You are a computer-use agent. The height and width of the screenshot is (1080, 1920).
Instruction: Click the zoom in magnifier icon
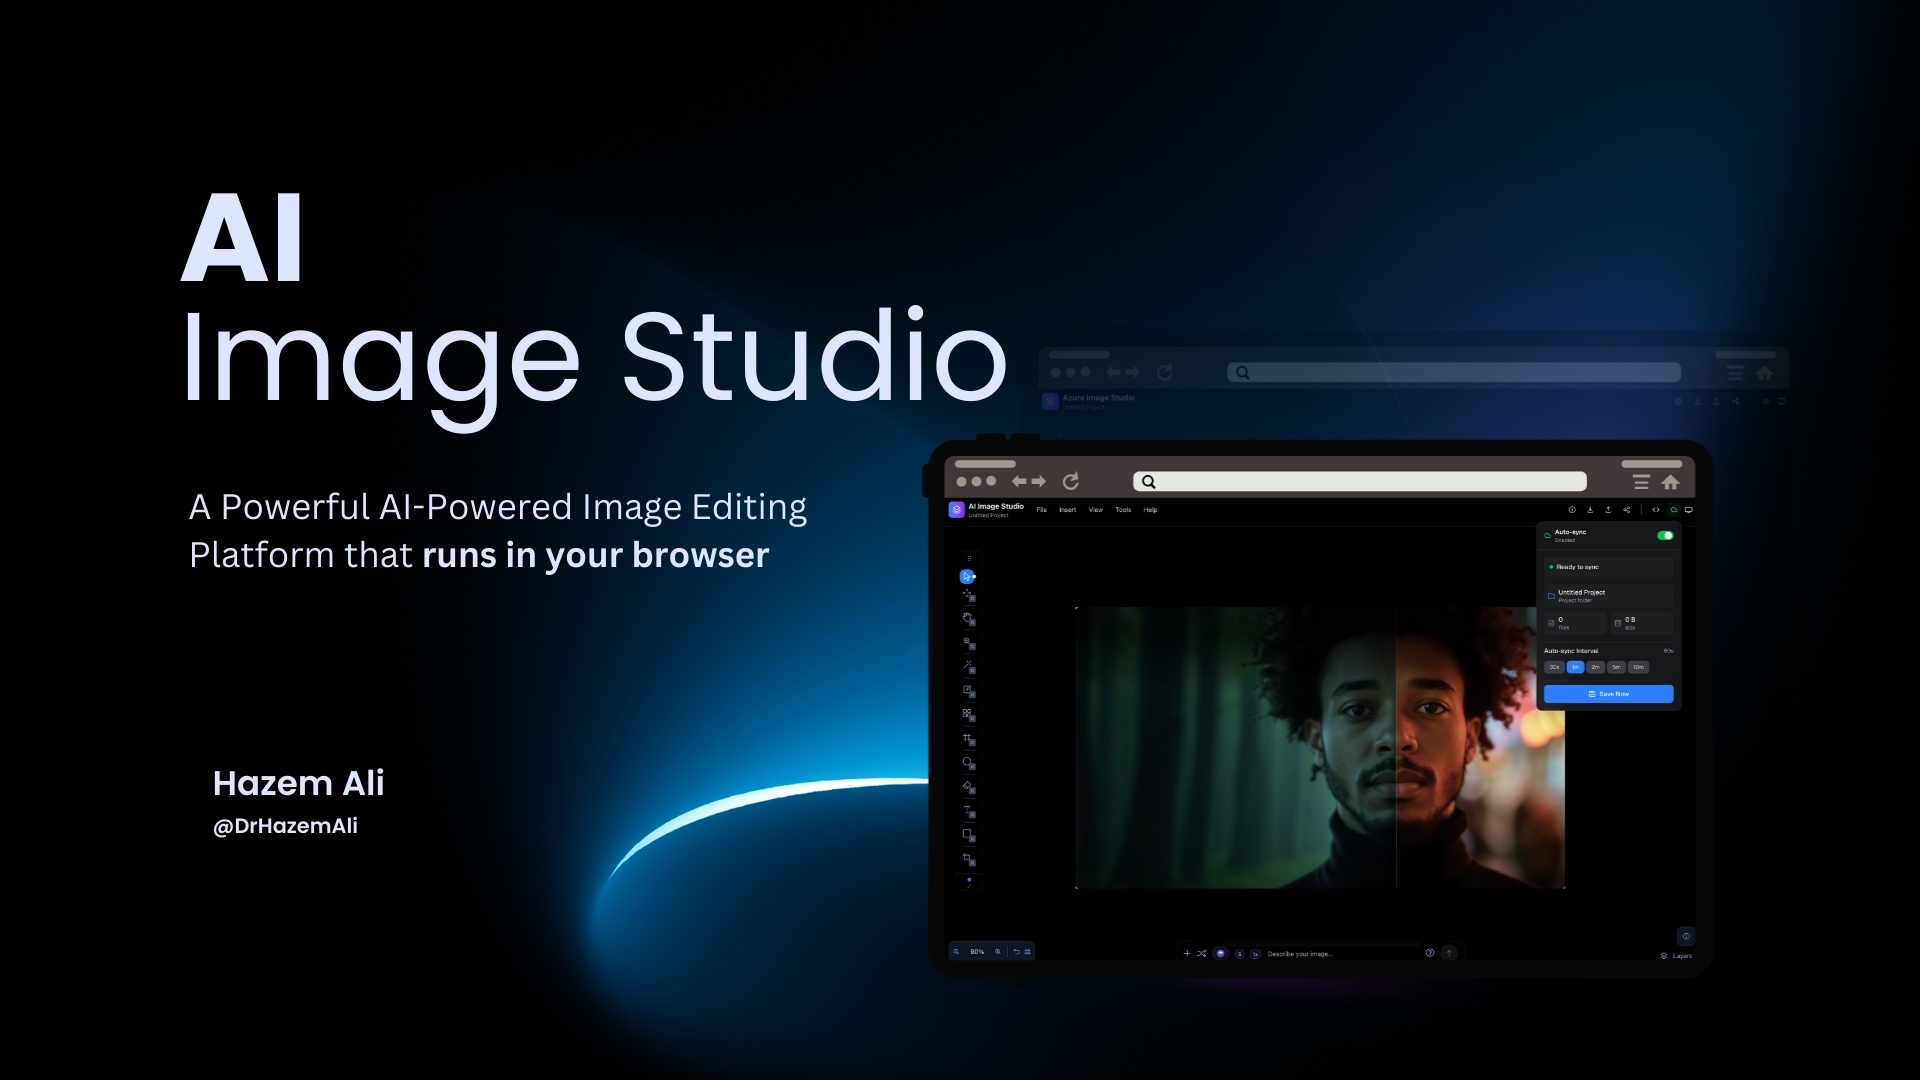coord(997,952)
